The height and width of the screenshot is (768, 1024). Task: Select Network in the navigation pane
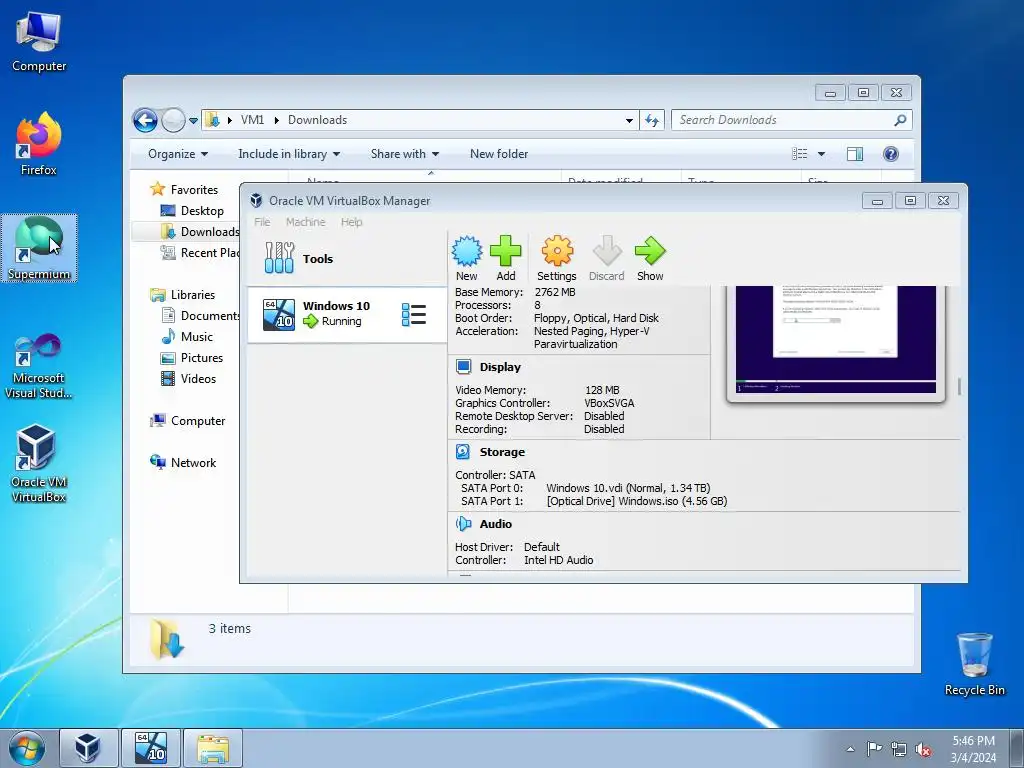click(x=193, y=463)
